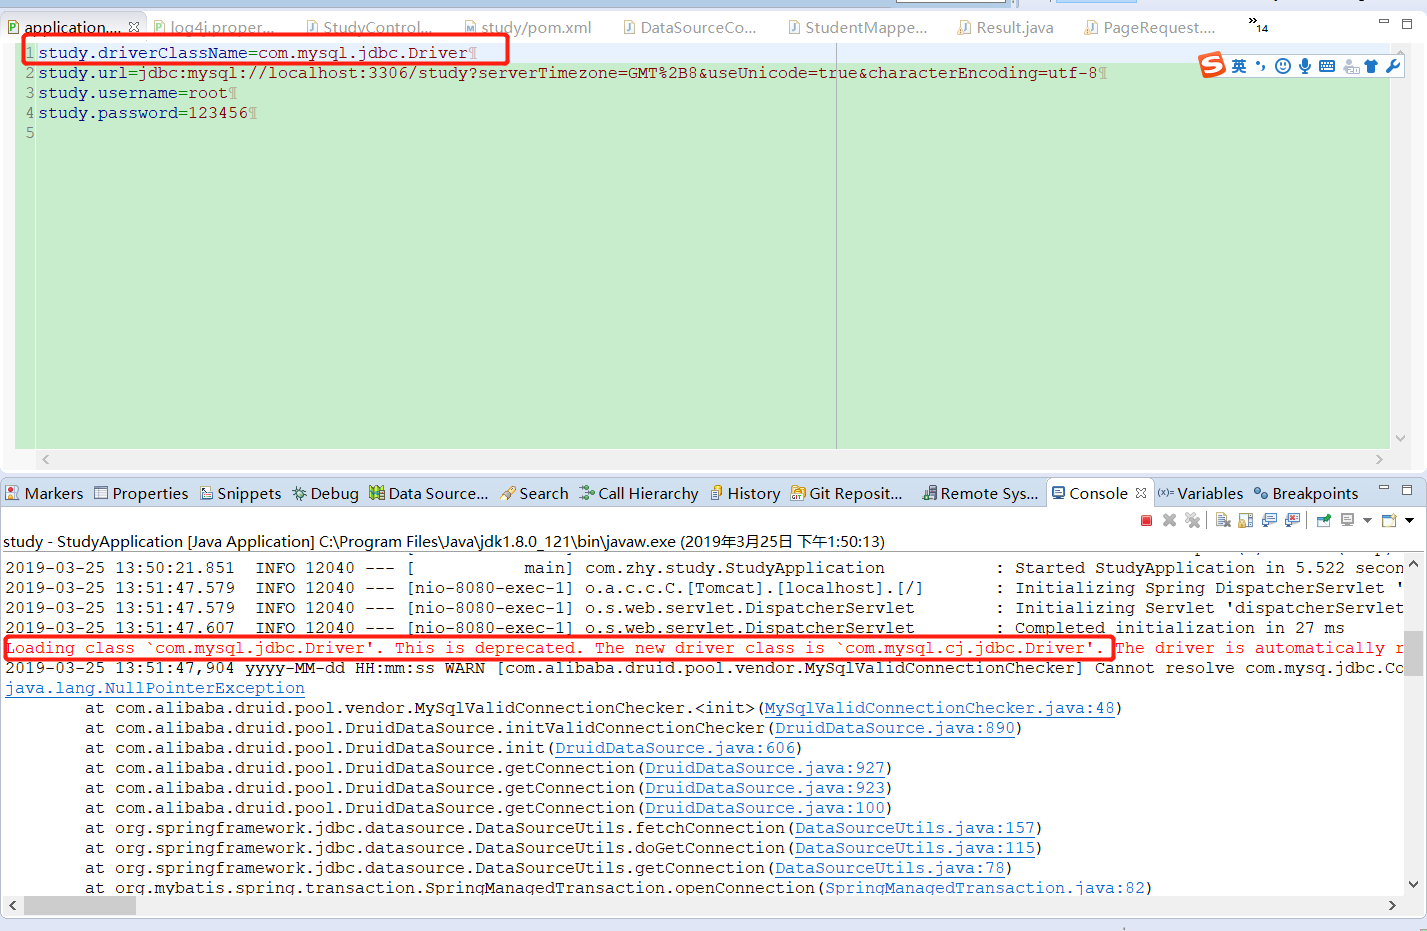Image resolution: width=1427 pixels, height=931 pixels.
Task: Open the soft keyboard from Sogou bar
Action: [1327, 66]
